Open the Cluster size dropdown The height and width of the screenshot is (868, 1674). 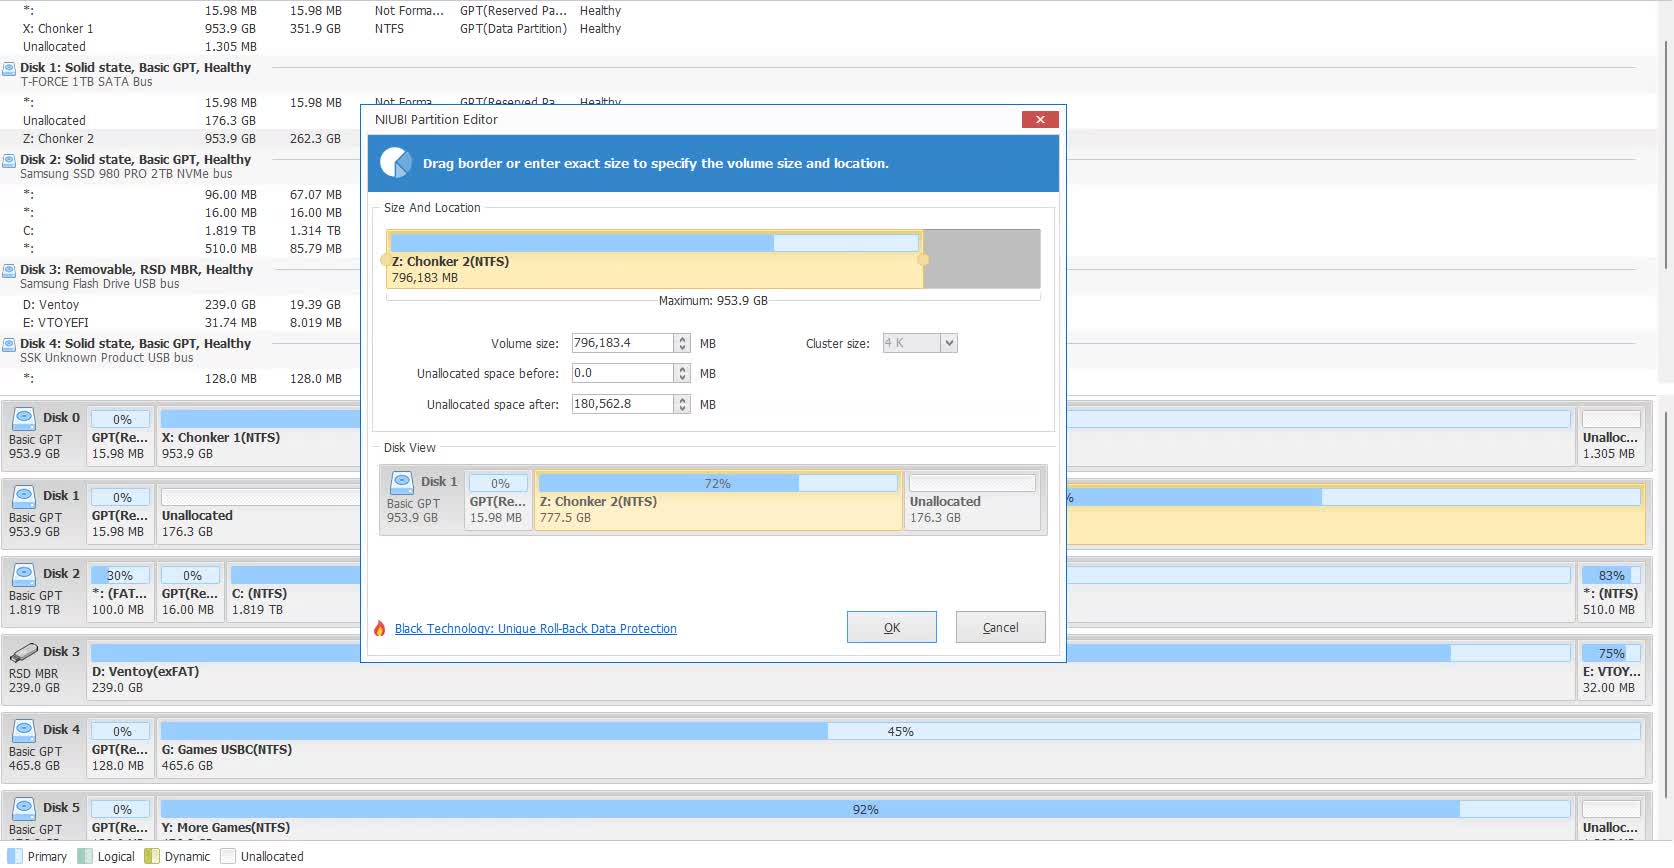tap(949, 343)
